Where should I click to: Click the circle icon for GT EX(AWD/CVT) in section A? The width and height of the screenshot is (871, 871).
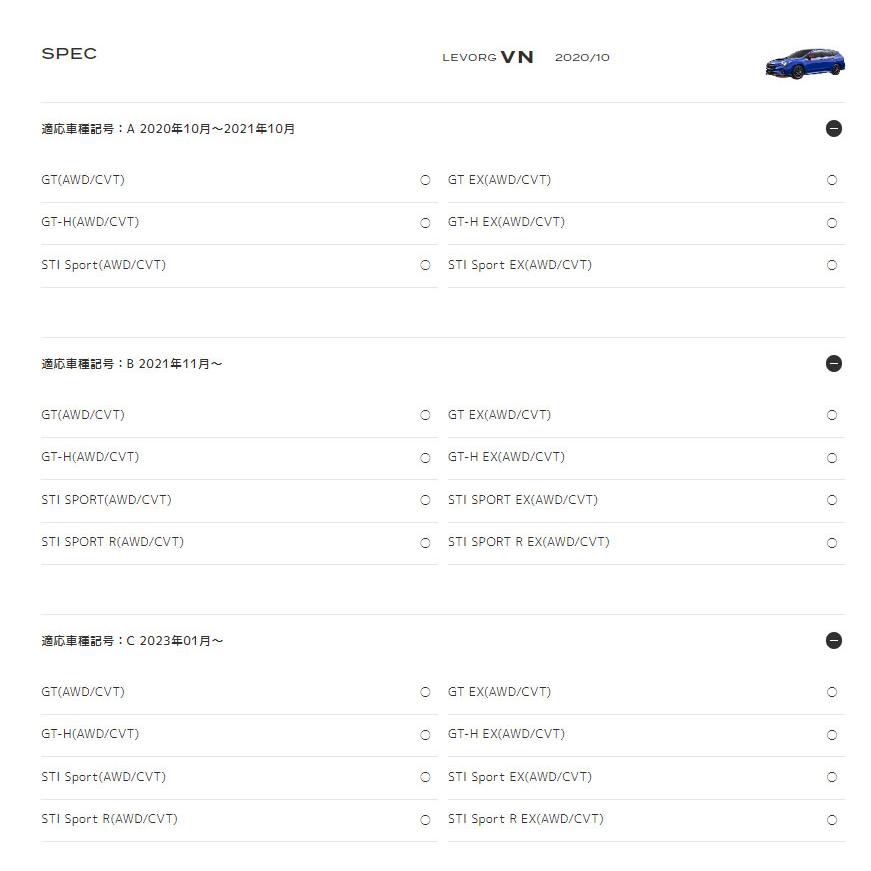pos(832,180)
